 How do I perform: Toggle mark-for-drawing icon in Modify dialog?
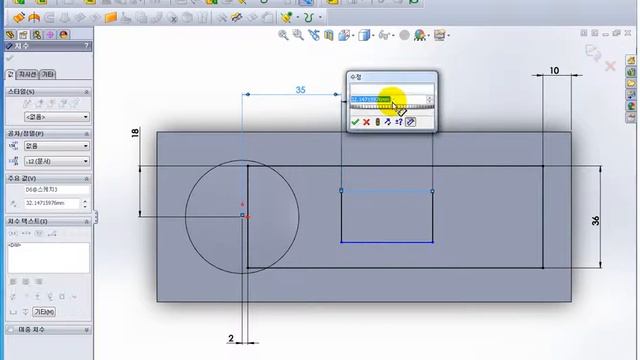click(x=410, y=122)
